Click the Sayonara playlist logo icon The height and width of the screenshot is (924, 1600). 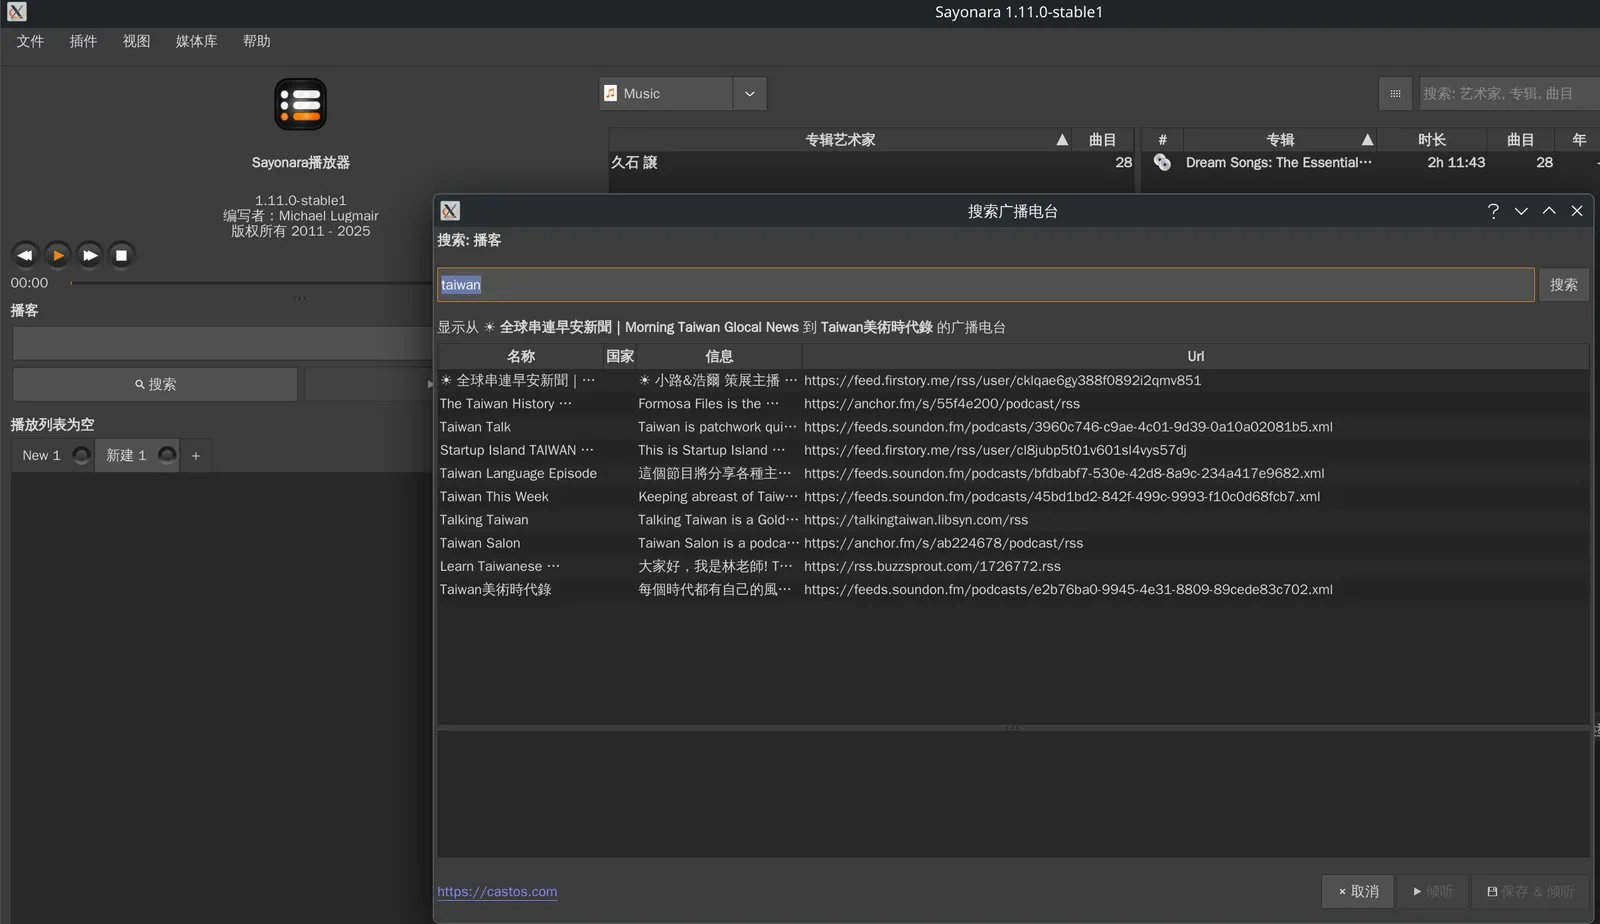[x=301, y=104]
